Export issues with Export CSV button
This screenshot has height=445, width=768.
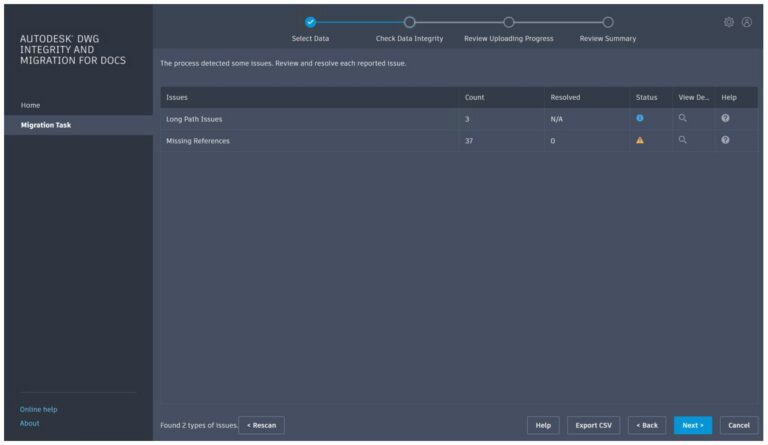tap(593, 425)
